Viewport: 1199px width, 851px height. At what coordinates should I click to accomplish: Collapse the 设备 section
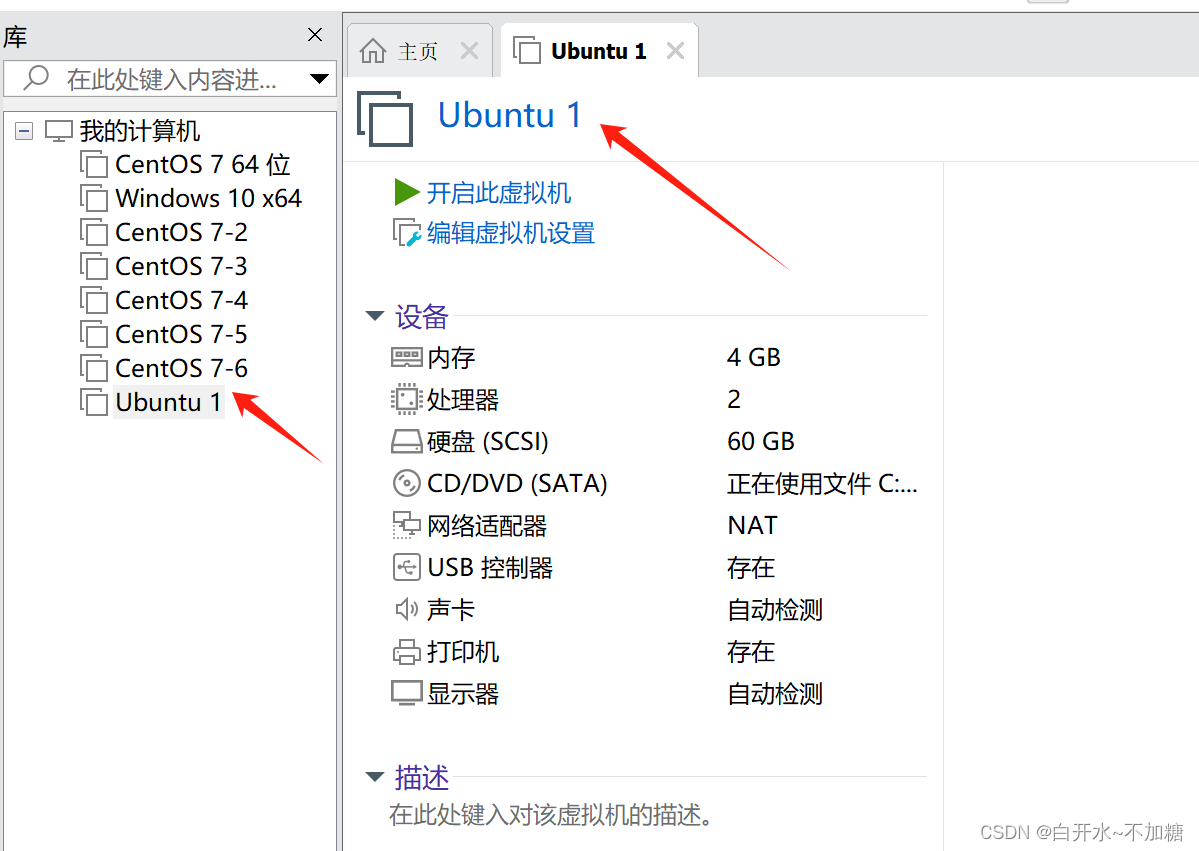[375, 315]
